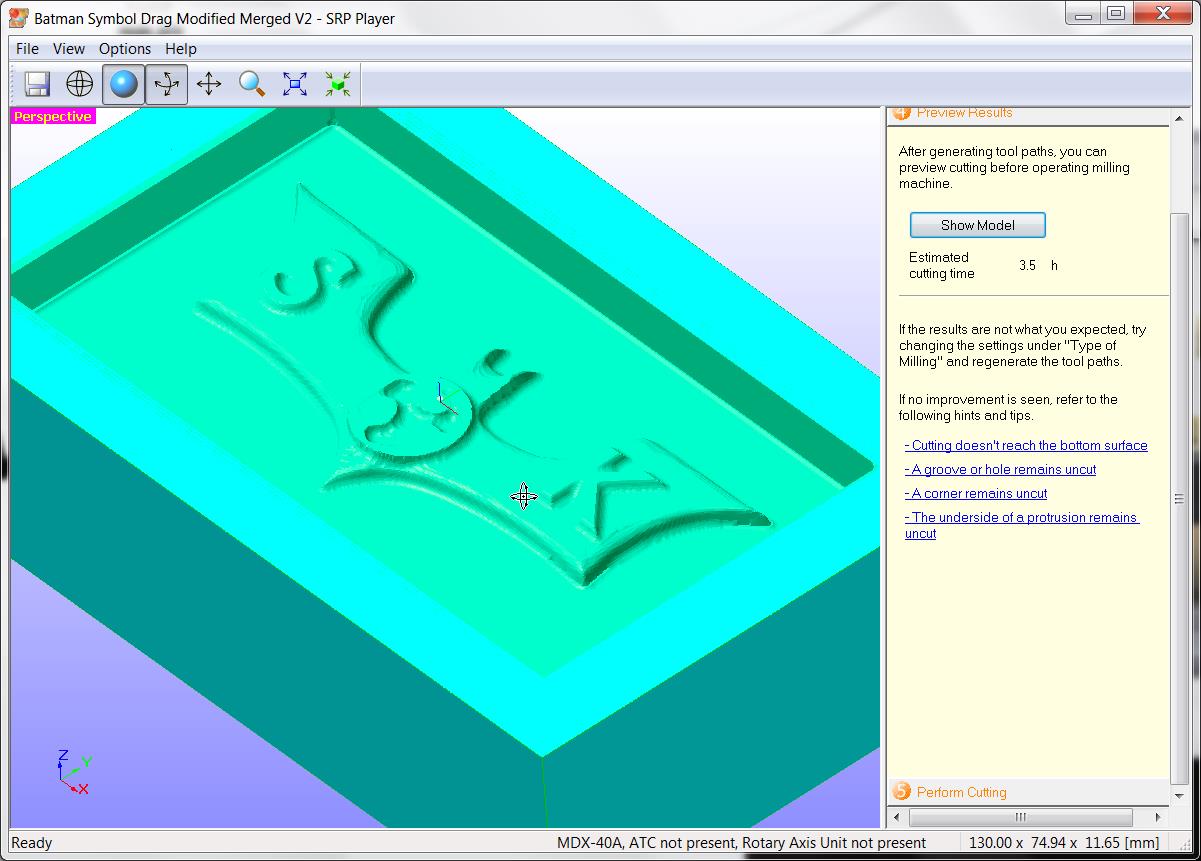Minimize the SRP Player window
This screenshot has height=861, width=1201.
tap(1084, 14)
